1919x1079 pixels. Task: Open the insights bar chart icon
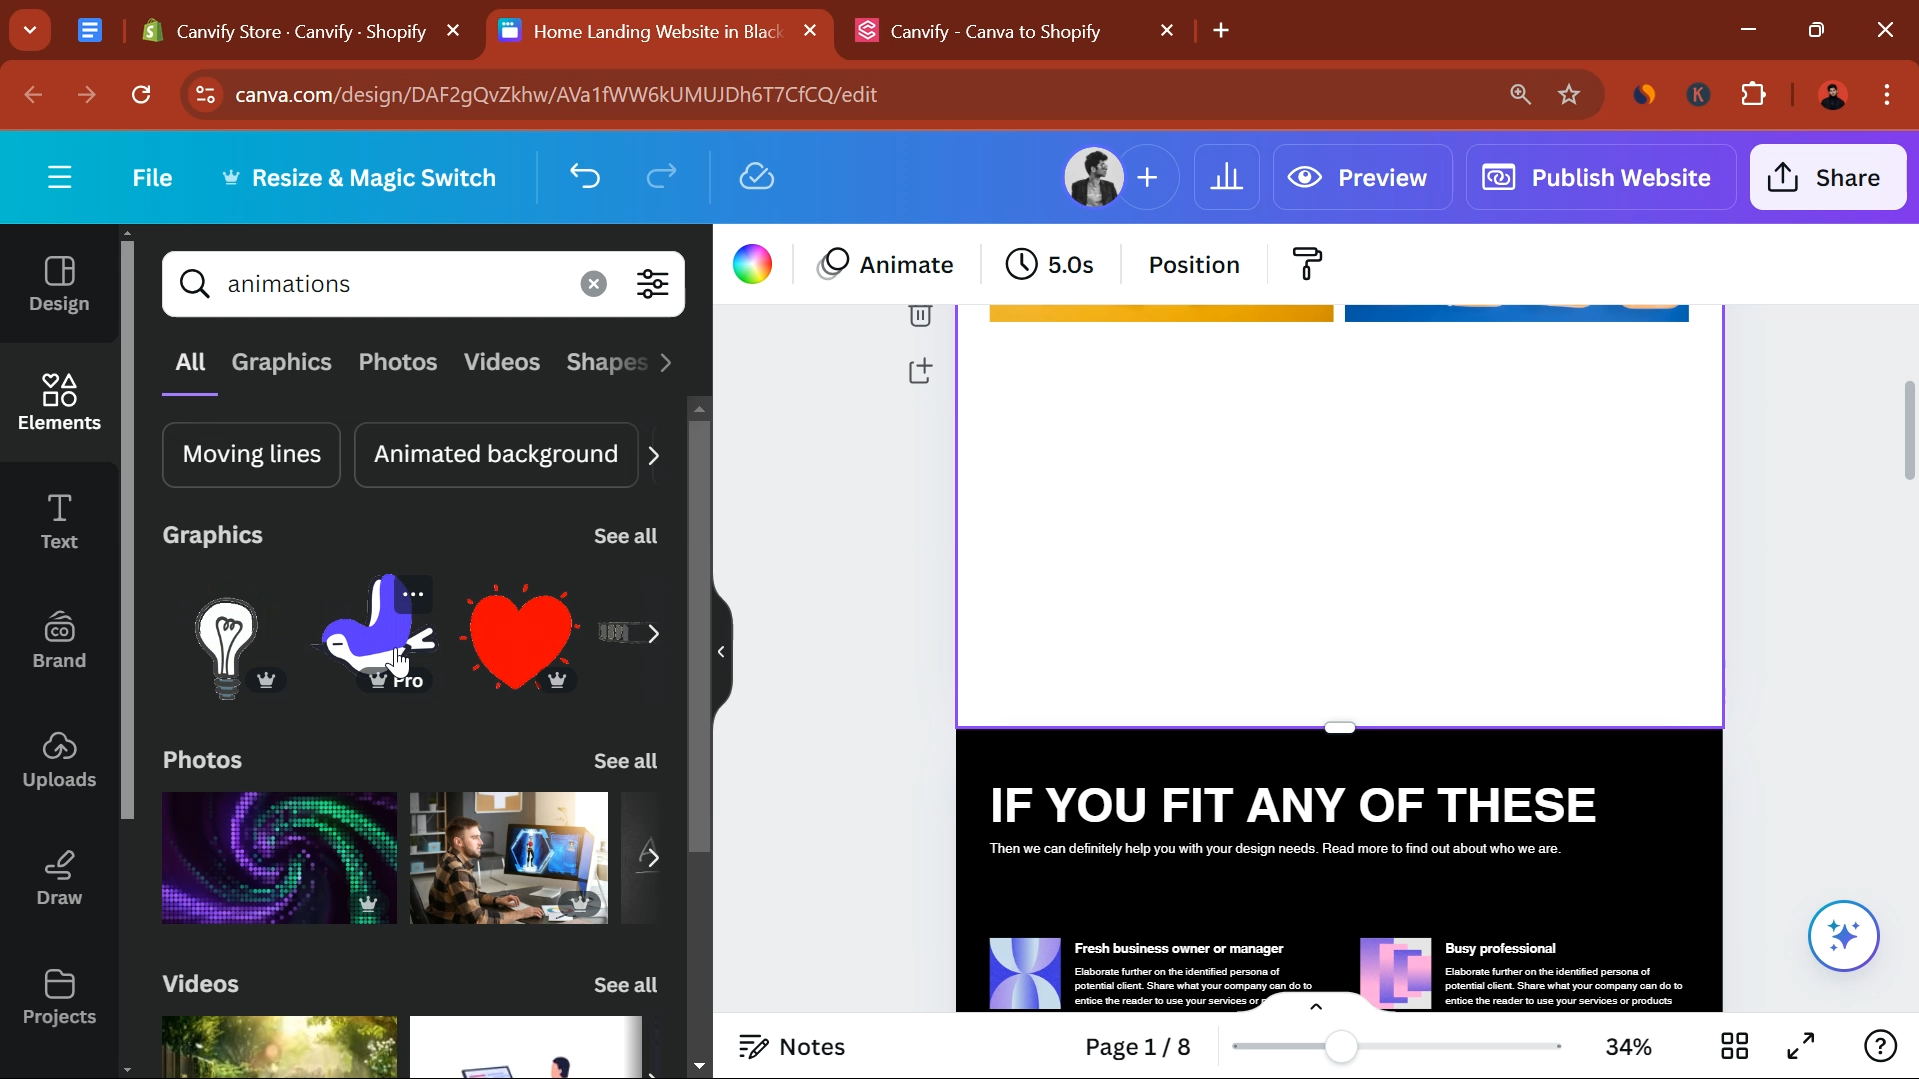1227,178
